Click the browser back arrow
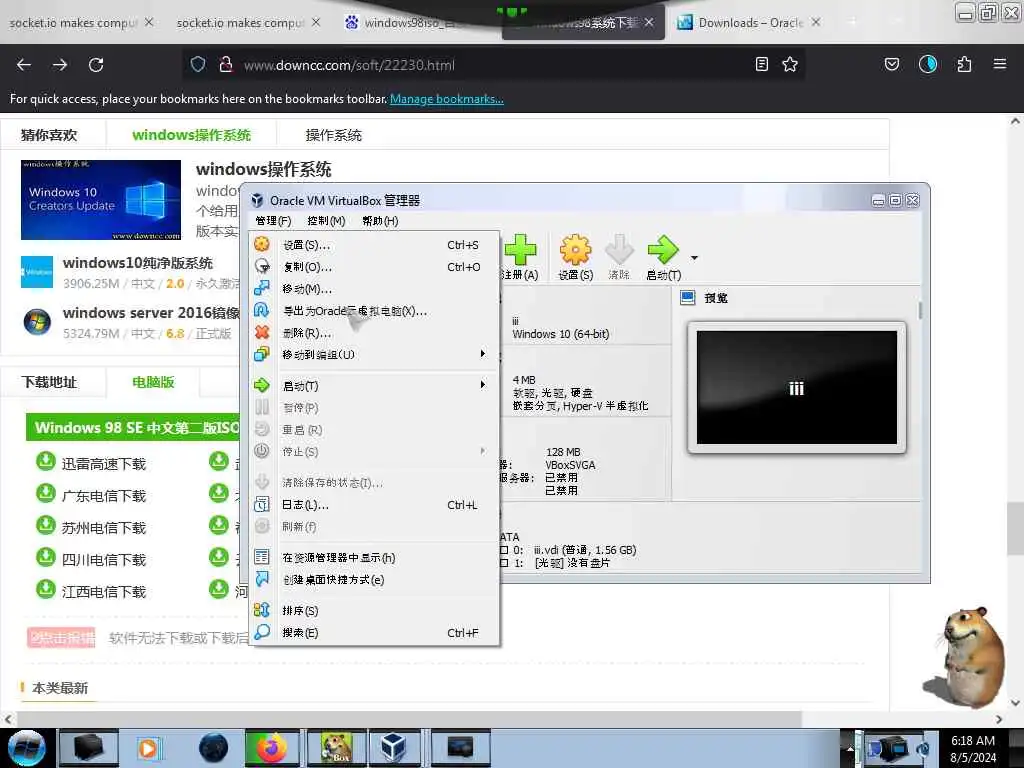Viewport: 1024px width, 768px height. click(x=24, y=65)
